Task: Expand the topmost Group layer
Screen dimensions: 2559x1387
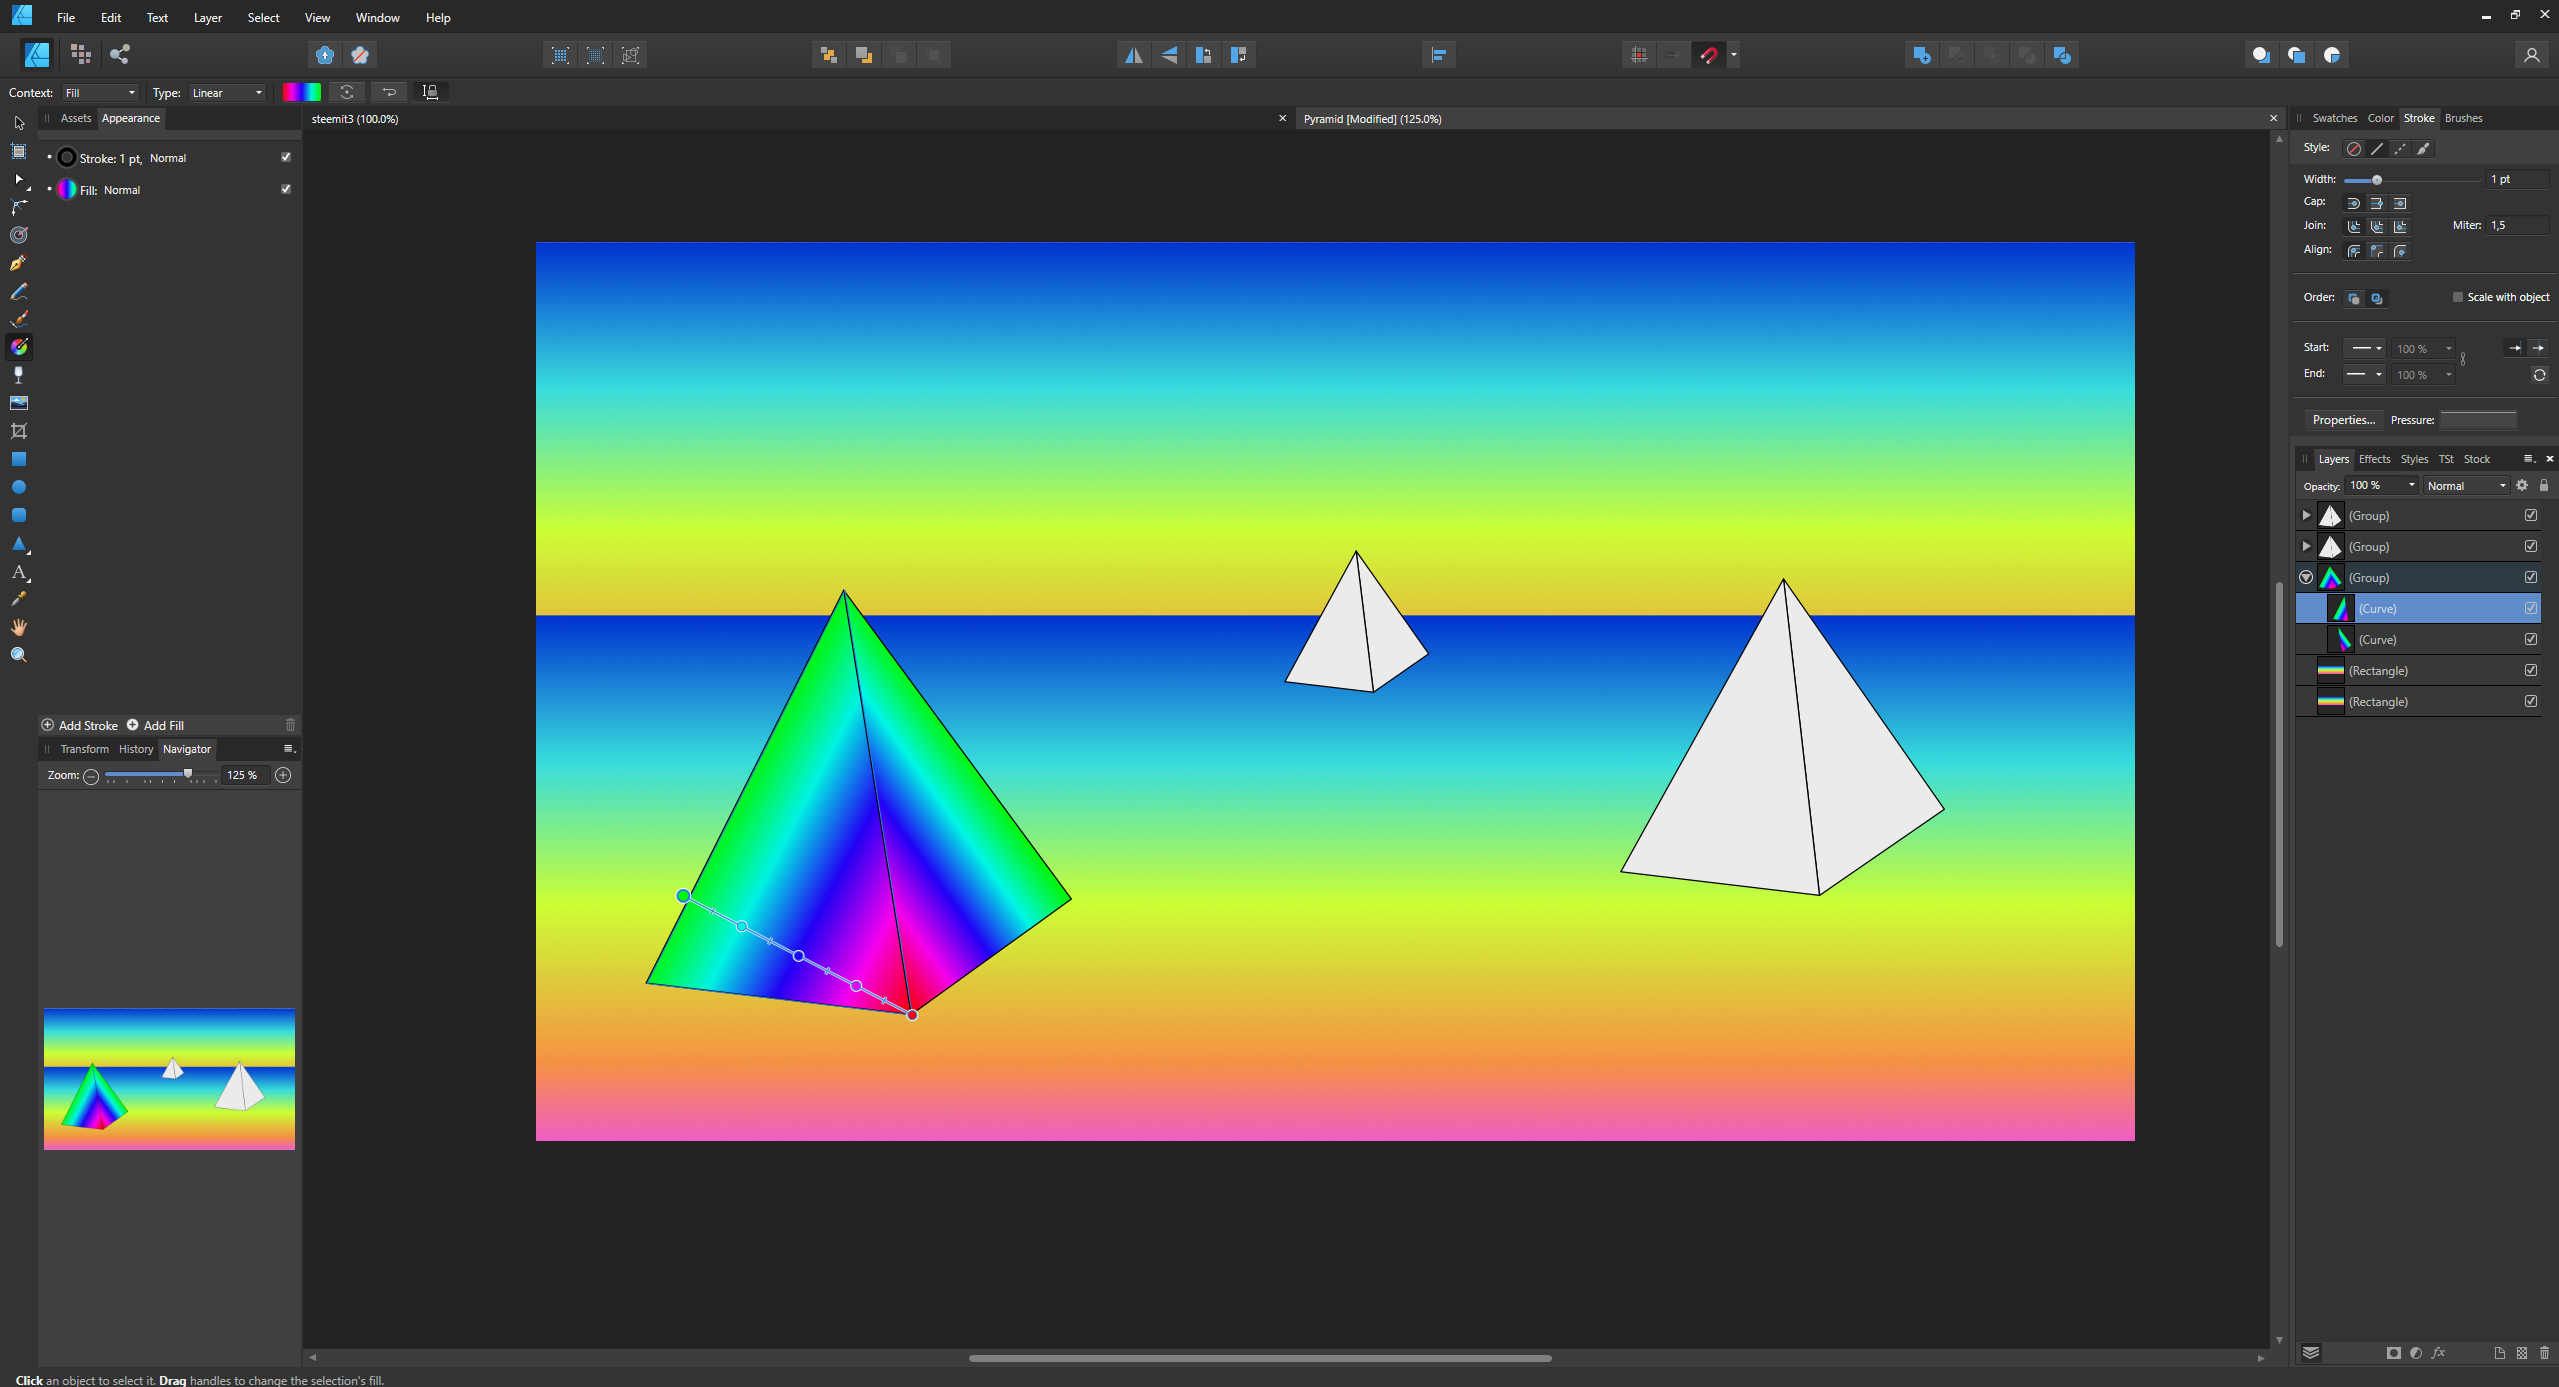Action: point(2306,515)
